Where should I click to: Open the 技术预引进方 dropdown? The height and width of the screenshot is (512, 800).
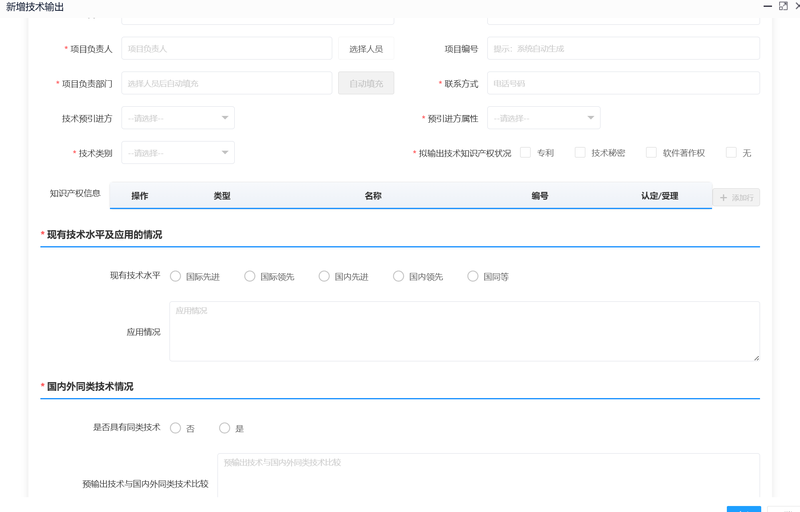pos(178,119)
